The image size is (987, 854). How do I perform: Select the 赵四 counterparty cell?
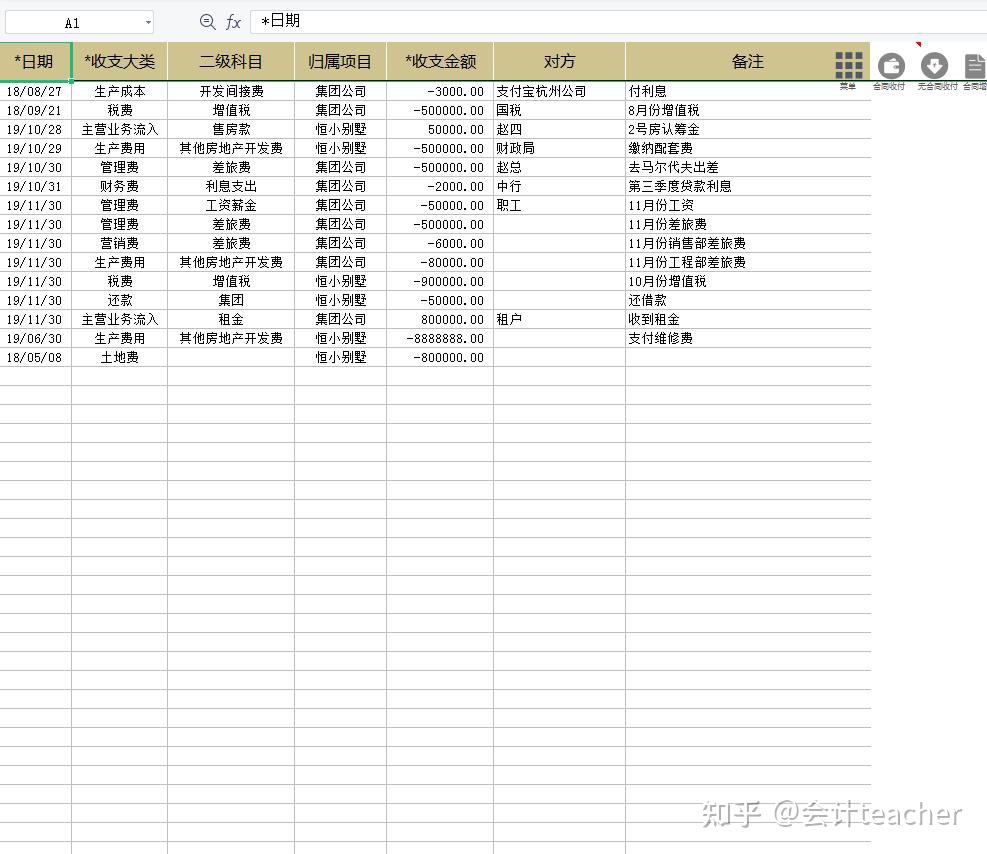(560, 129)
